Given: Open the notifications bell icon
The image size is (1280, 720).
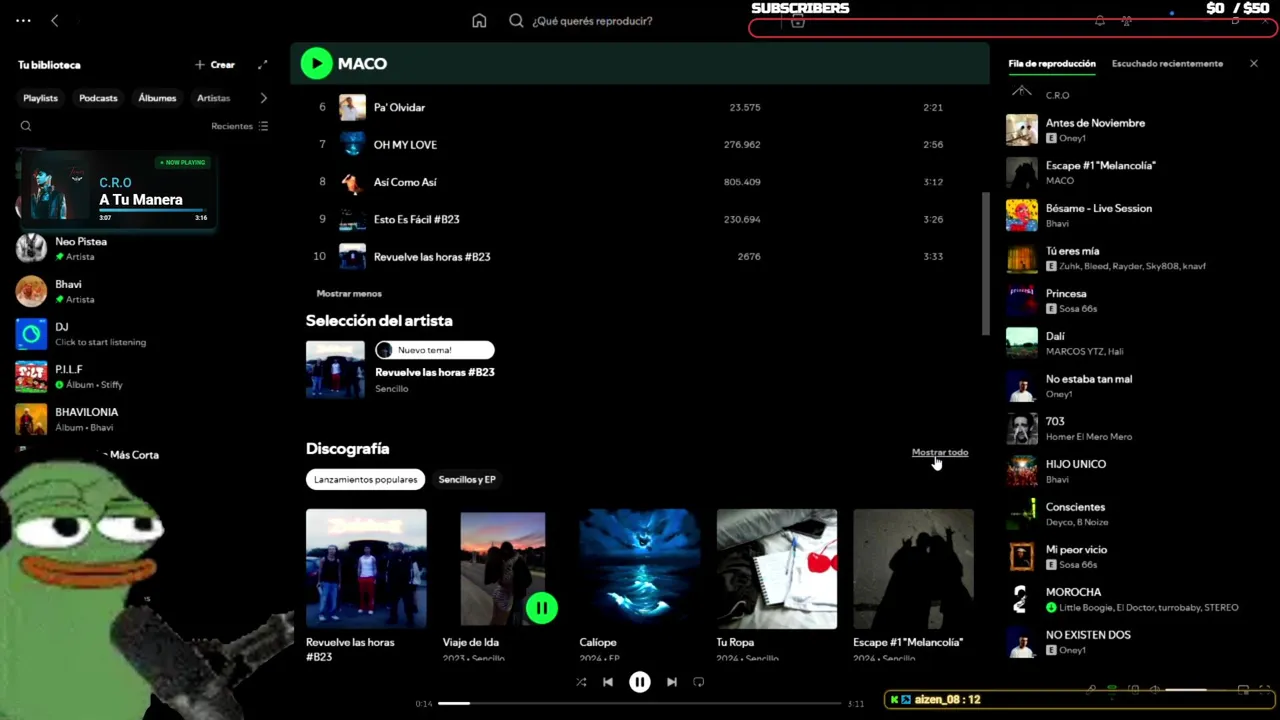Looking at the screenshot, I should pyautogui.click(x=1099, y=21).
